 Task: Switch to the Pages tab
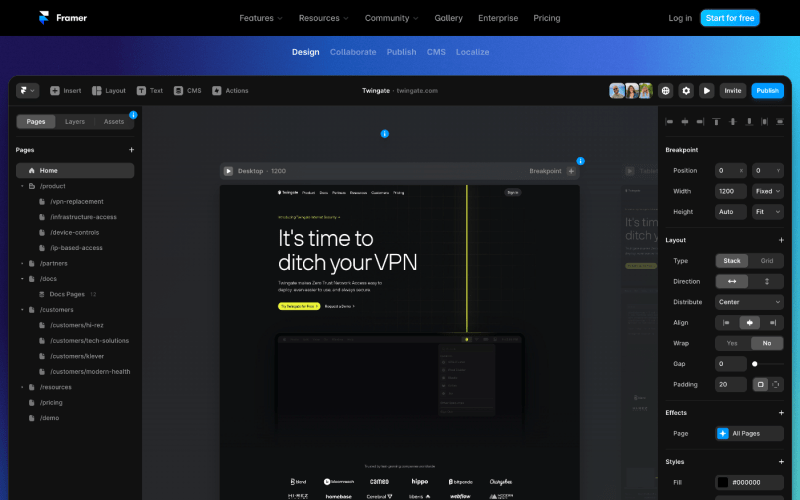pyautogui.click(x=36, y=121)
